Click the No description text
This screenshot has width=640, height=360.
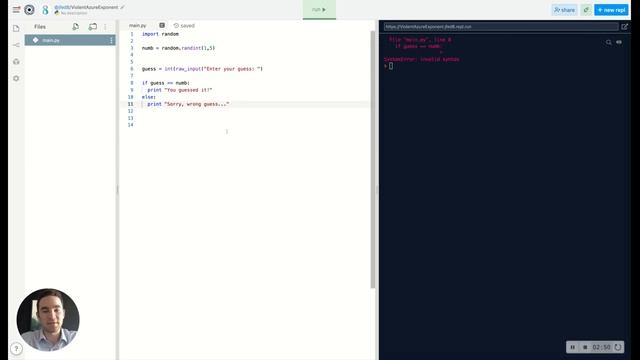point(73,13)
